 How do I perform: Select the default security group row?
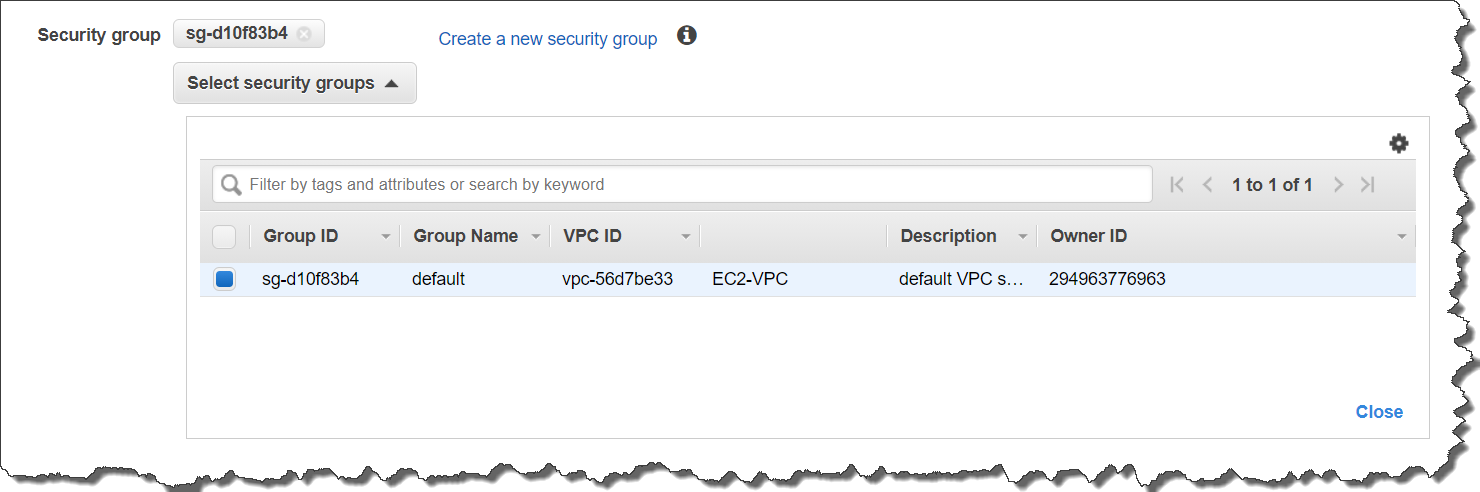click(438, 280)
